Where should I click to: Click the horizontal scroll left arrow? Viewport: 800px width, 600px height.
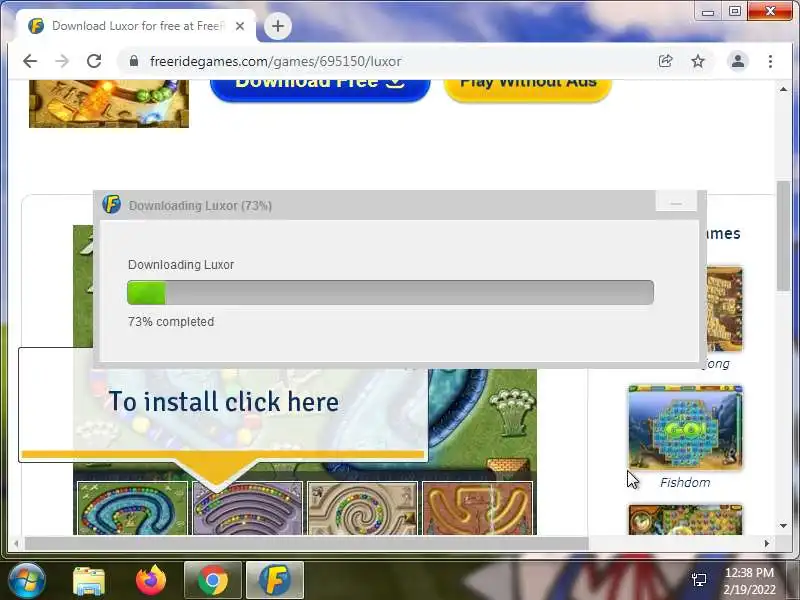pos(16,544)
